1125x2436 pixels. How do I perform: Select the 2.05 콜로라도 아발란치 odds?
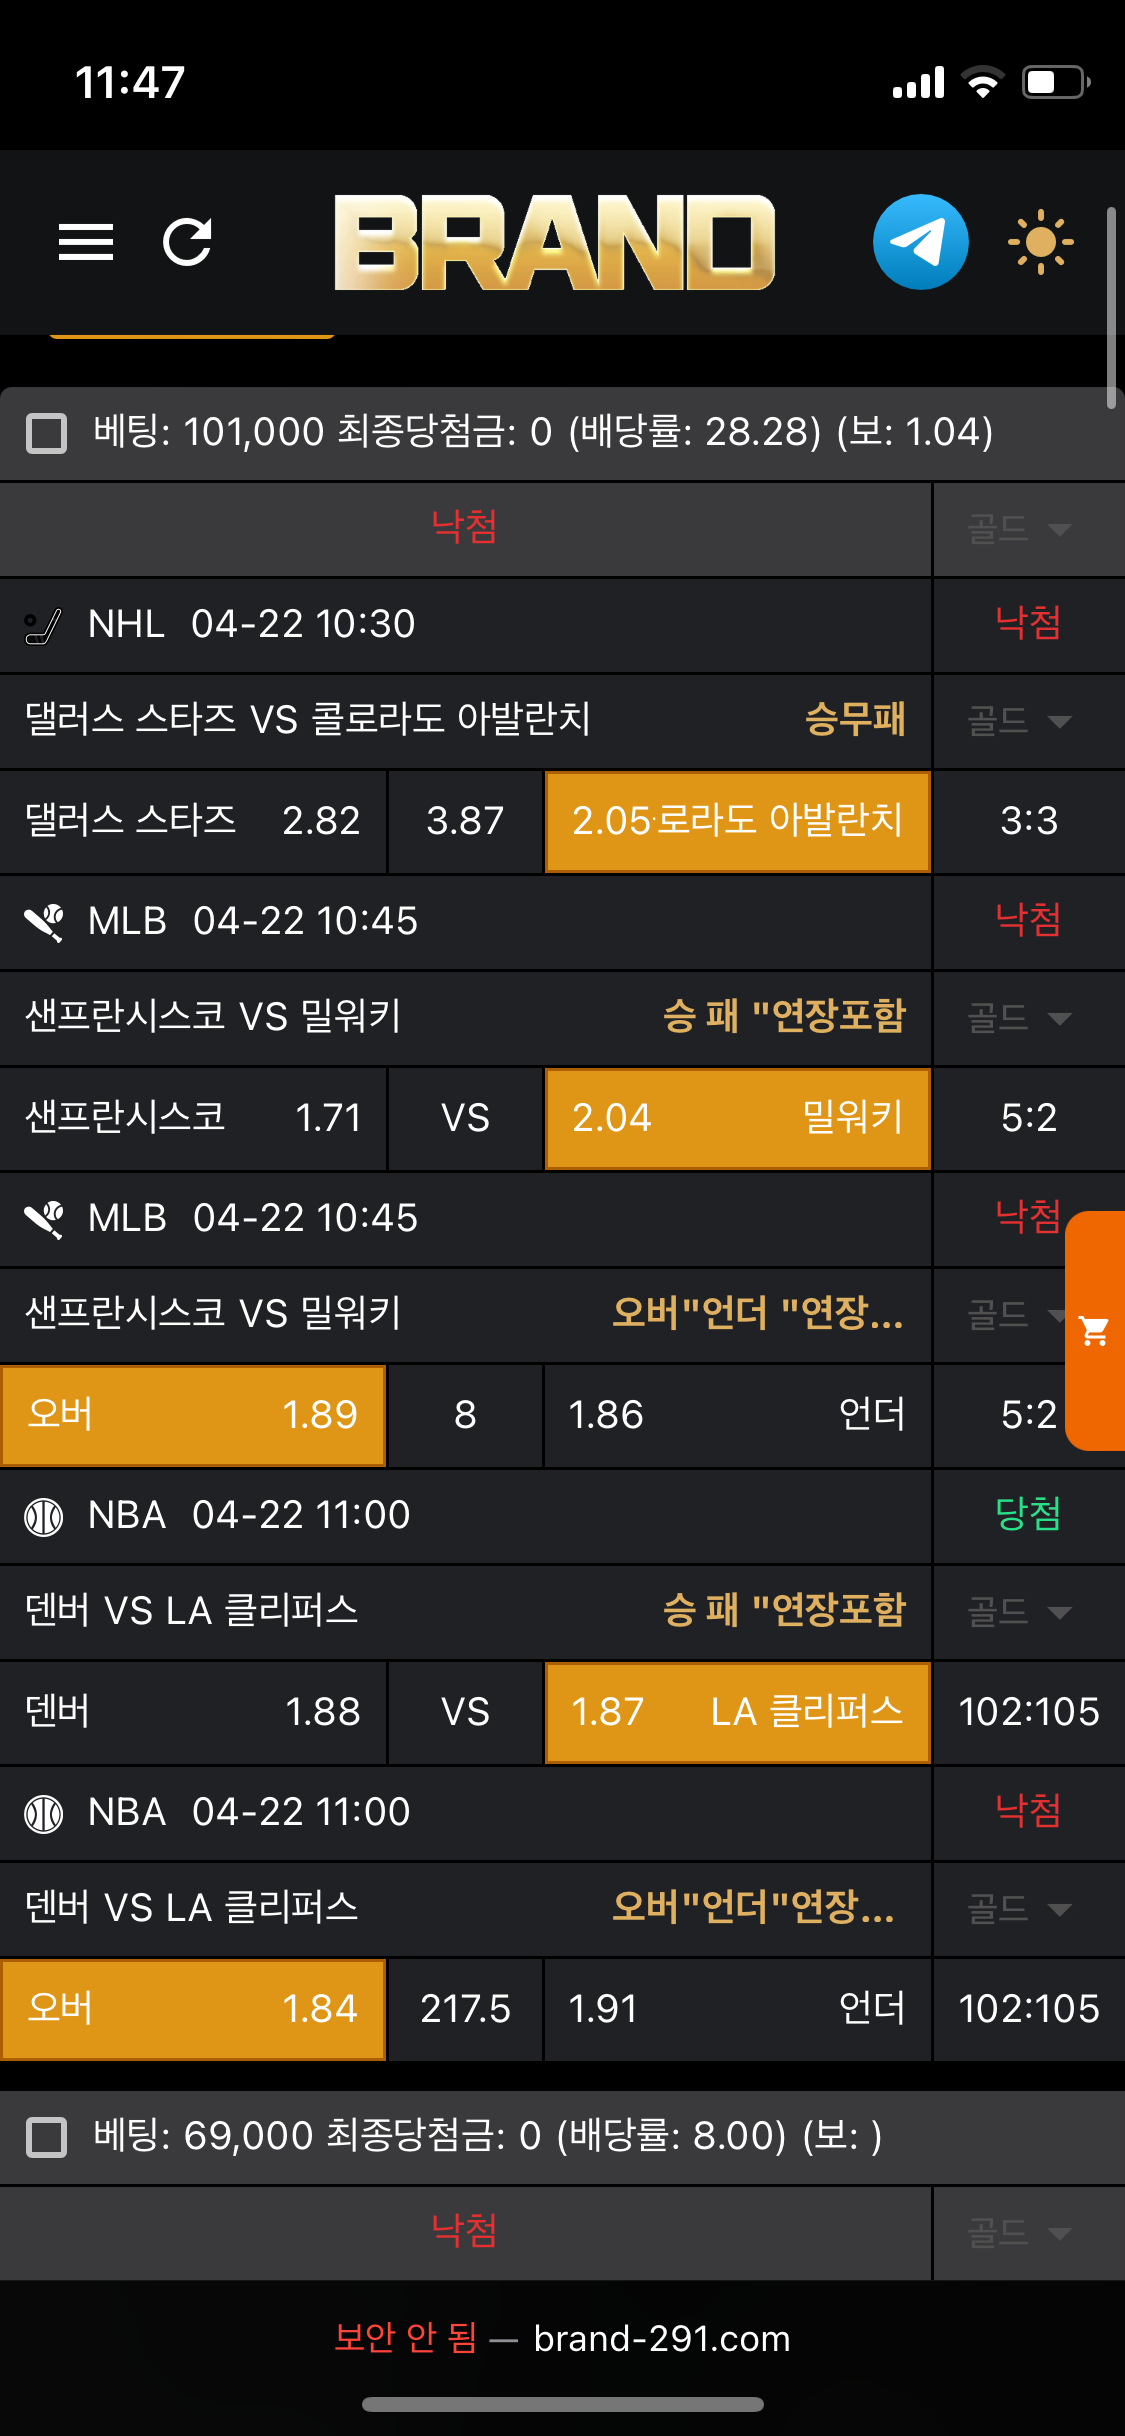point(737,821)
